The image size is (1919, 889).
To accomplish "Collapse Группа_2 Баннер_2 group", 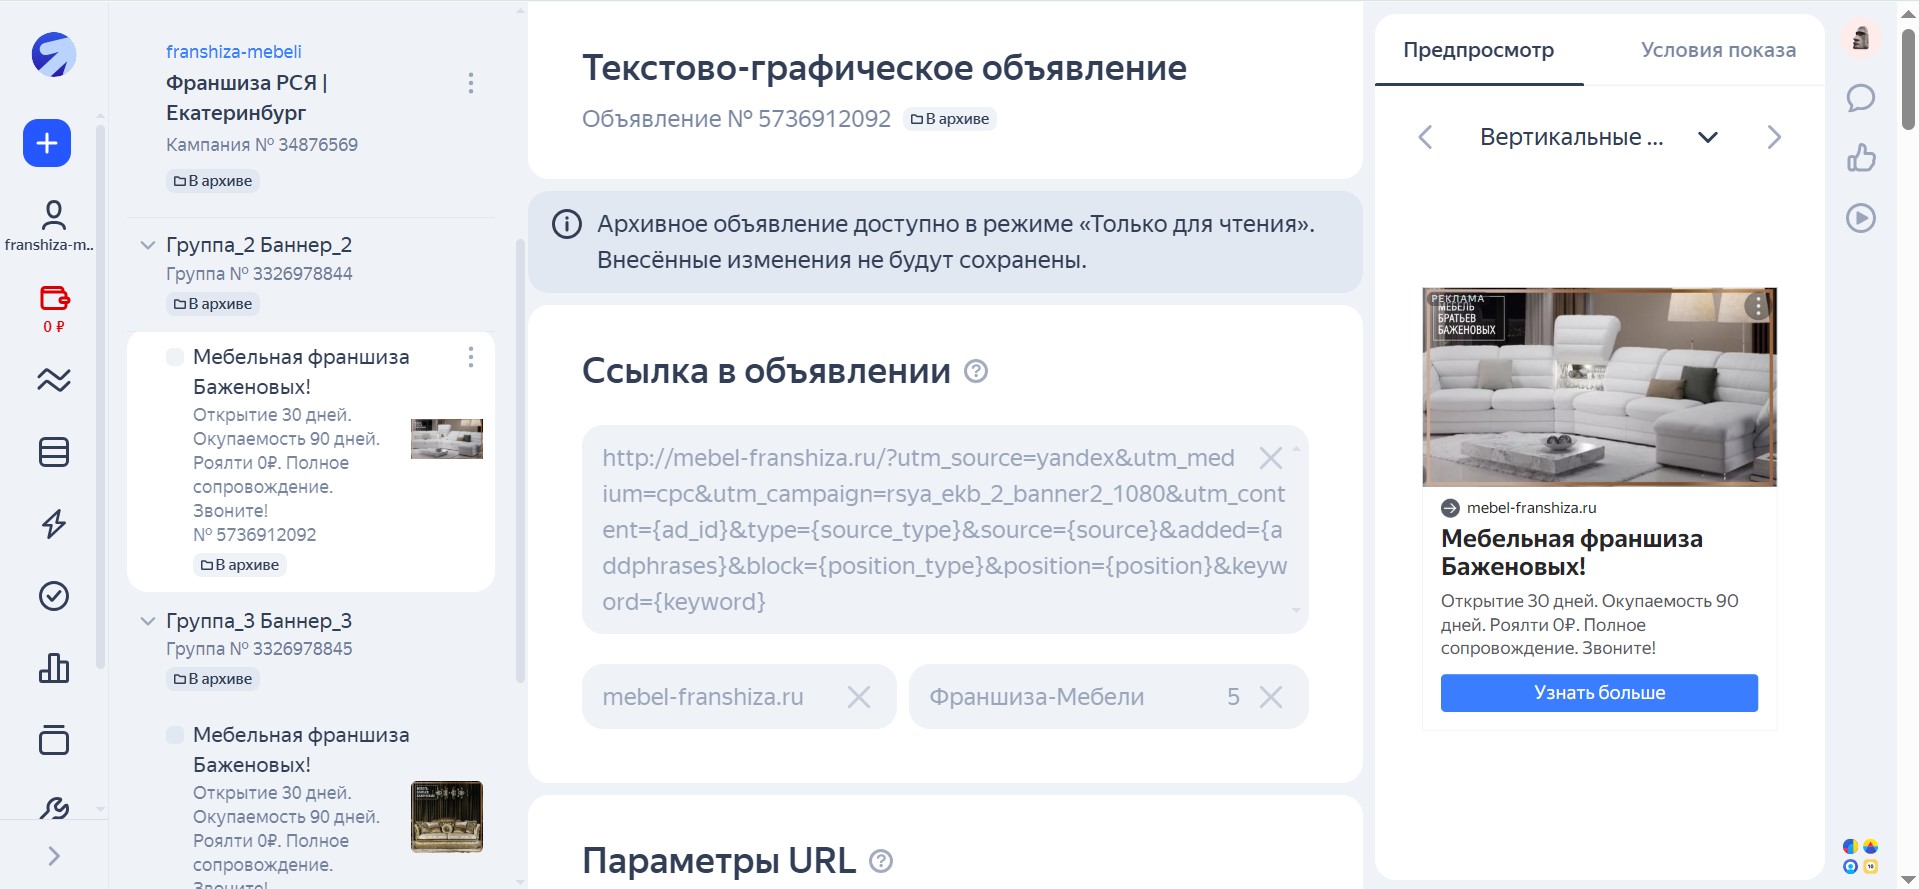I will [148, 245].
